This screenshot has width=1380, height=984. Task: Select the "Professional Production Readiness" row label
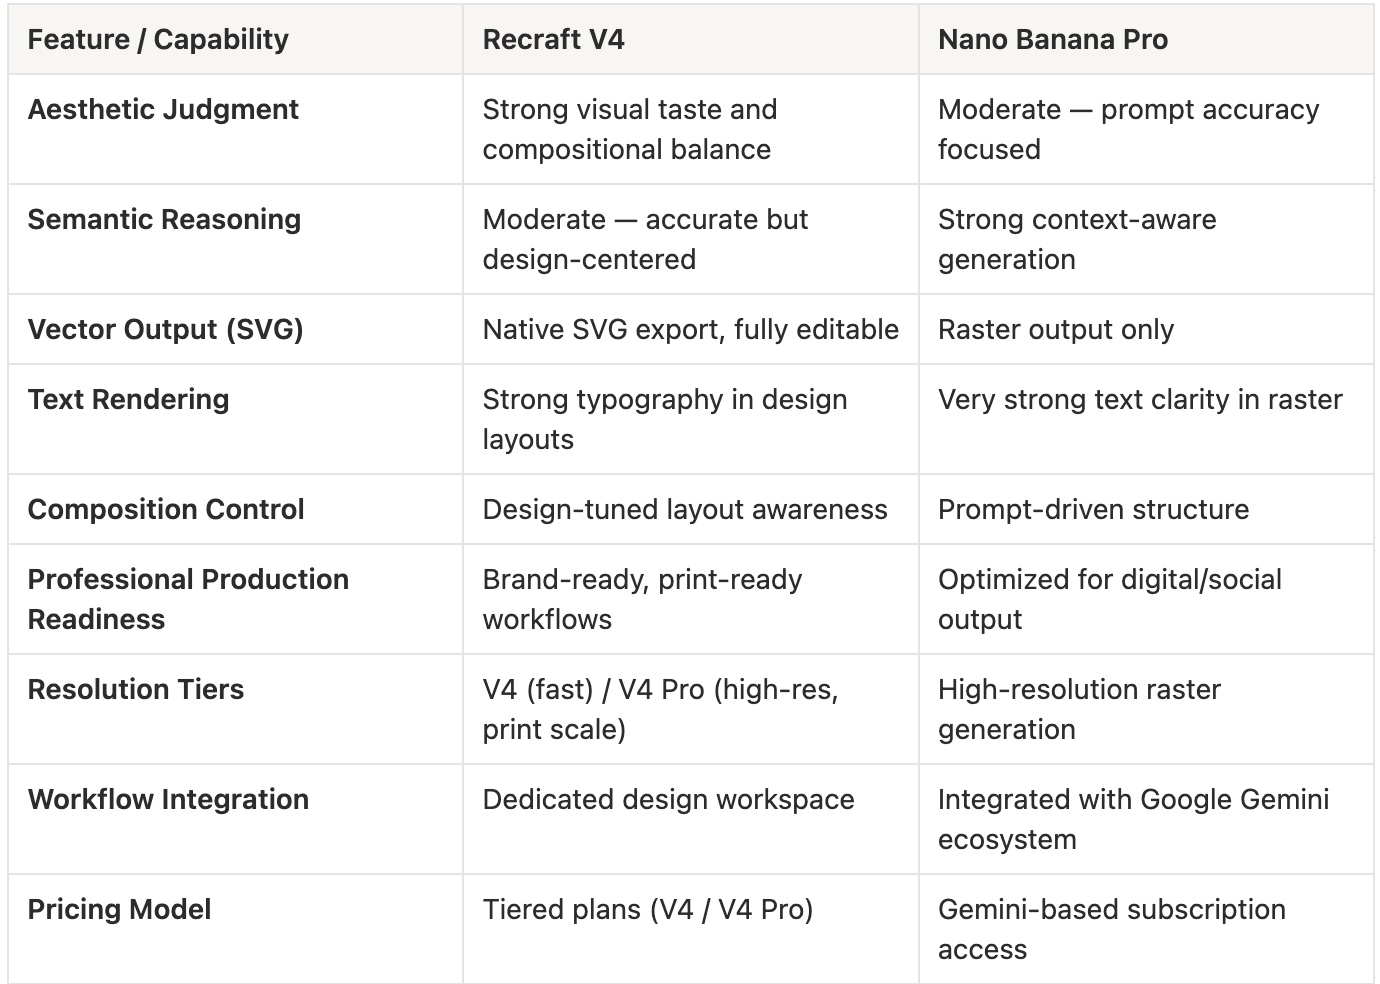[188, 599]
